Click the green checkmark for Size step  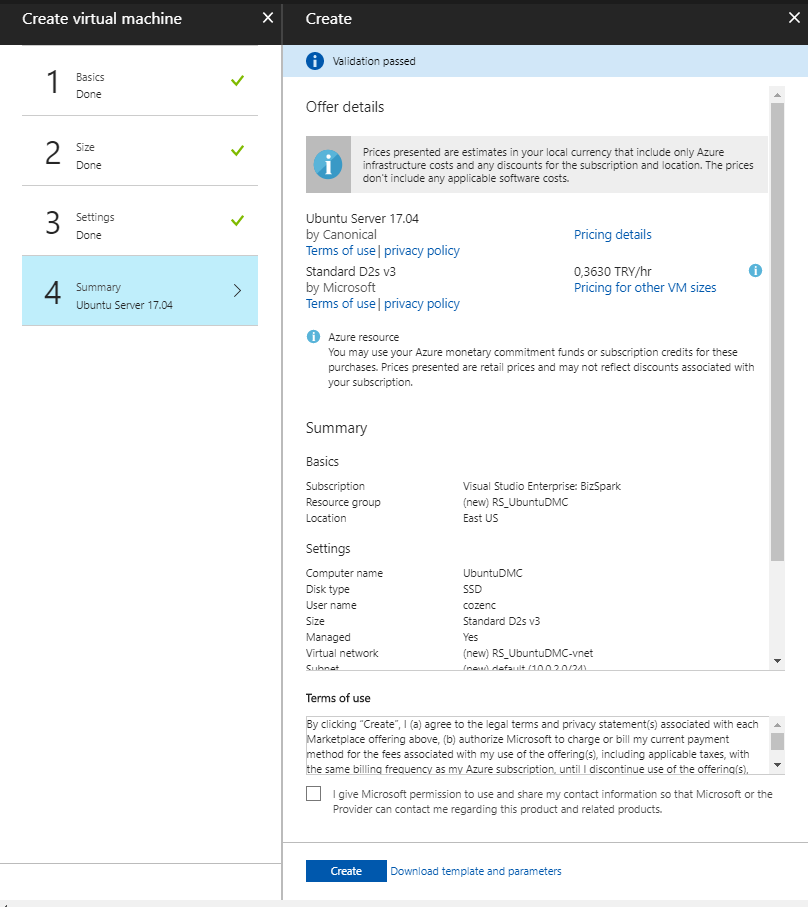point(237,150)
